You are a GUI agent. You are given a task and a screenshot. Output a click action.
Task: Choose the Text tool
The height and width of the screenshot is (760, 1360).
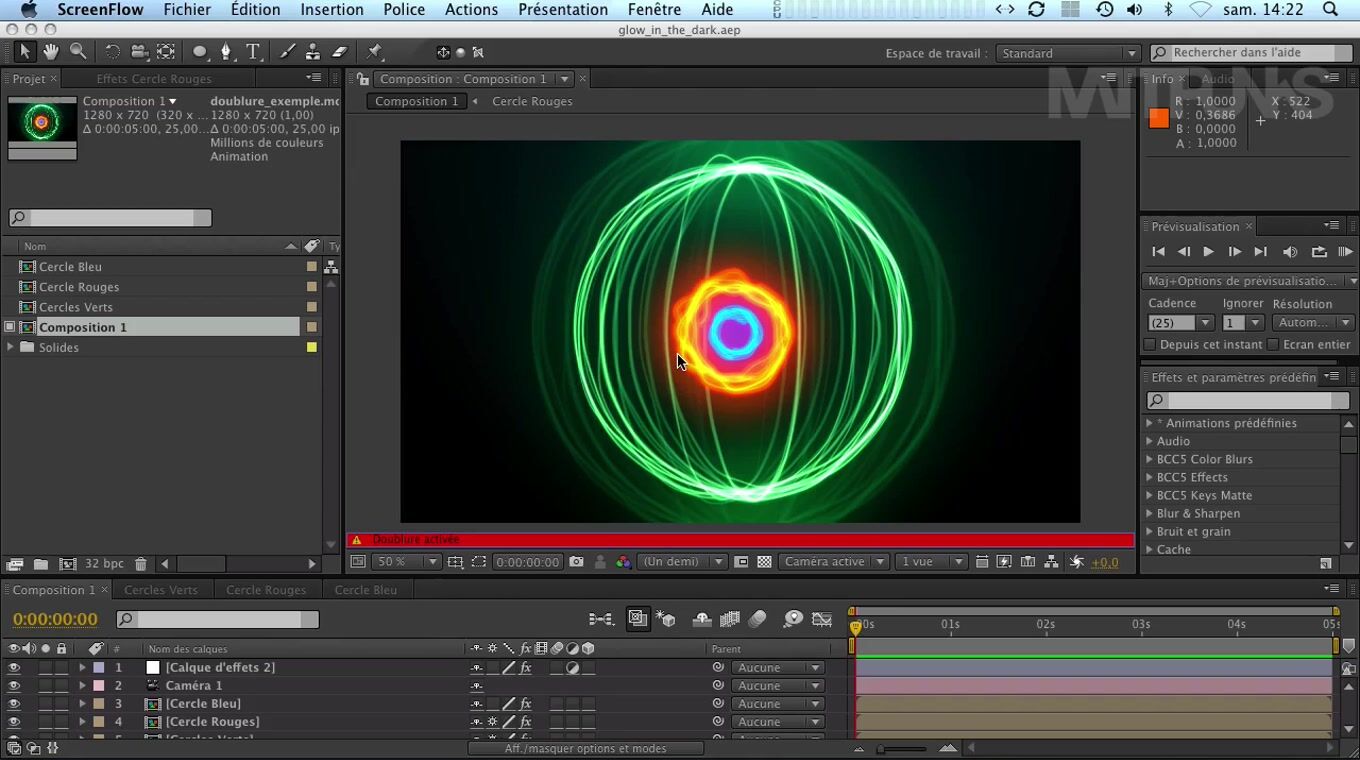pos(253,52)
